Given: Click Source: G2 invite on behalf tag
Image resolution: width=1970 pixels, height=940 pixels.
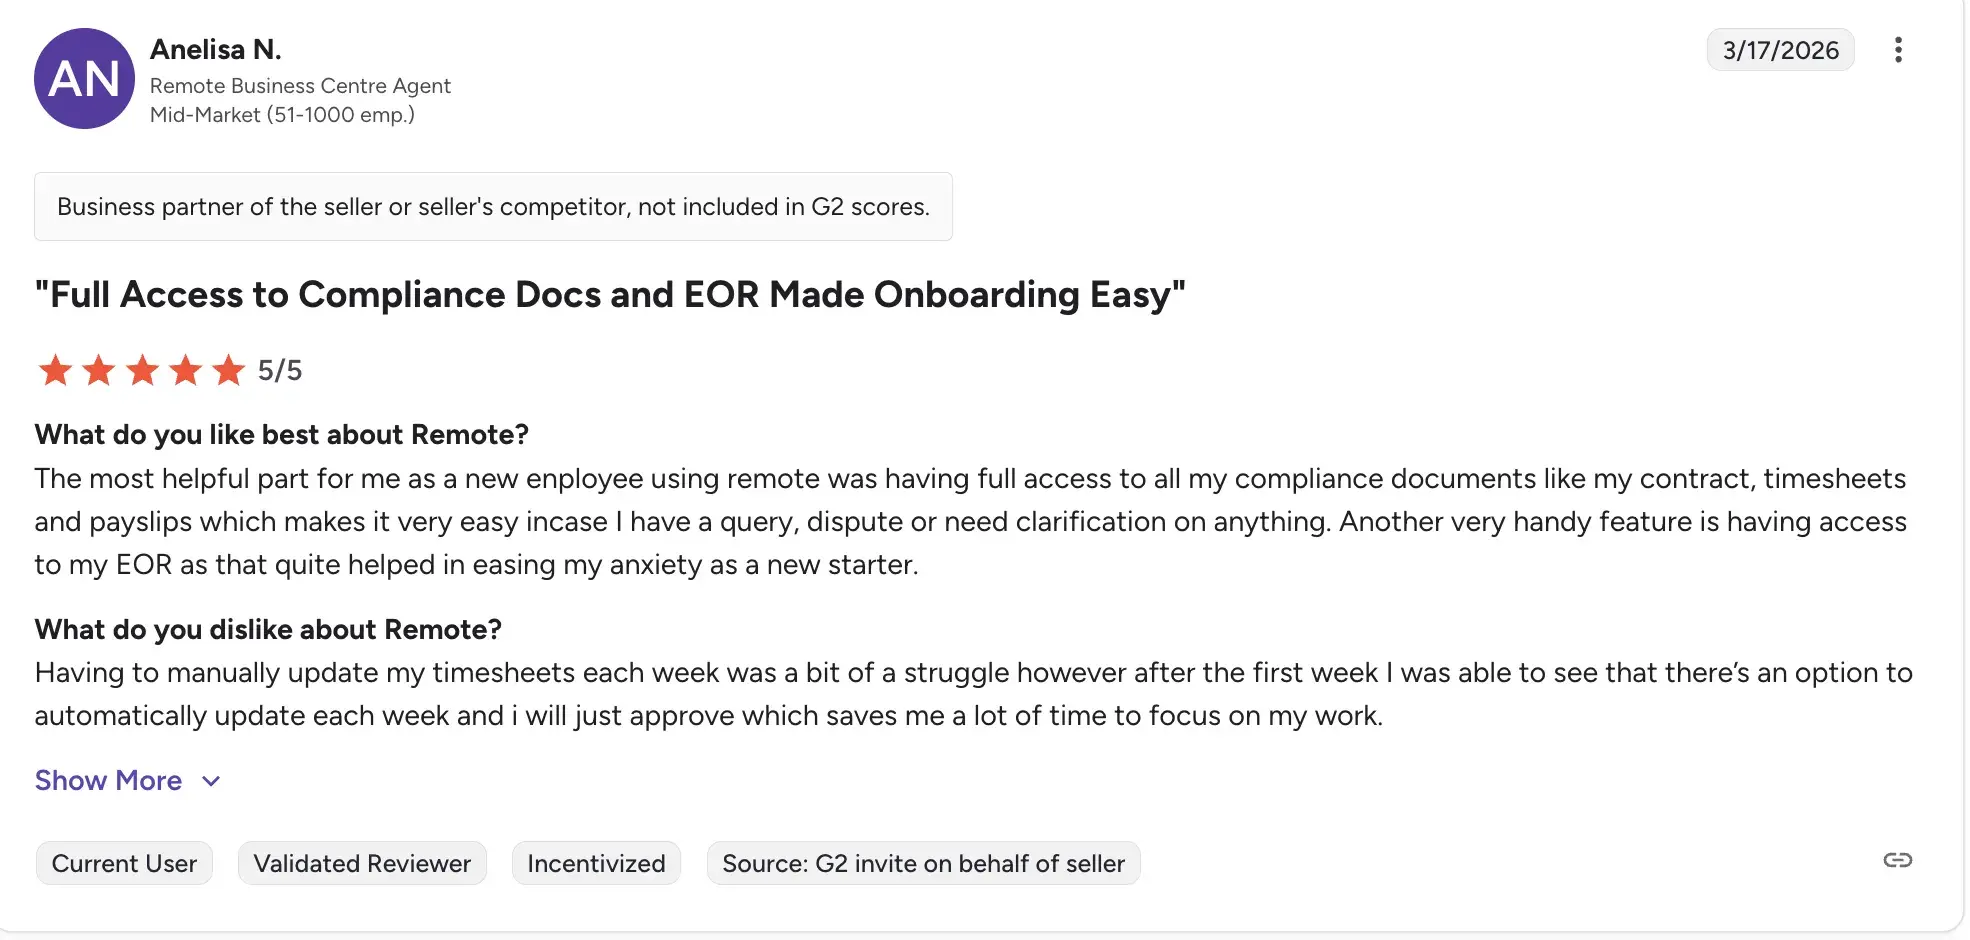Looking at the screenshot, I should tap(923, 863).
